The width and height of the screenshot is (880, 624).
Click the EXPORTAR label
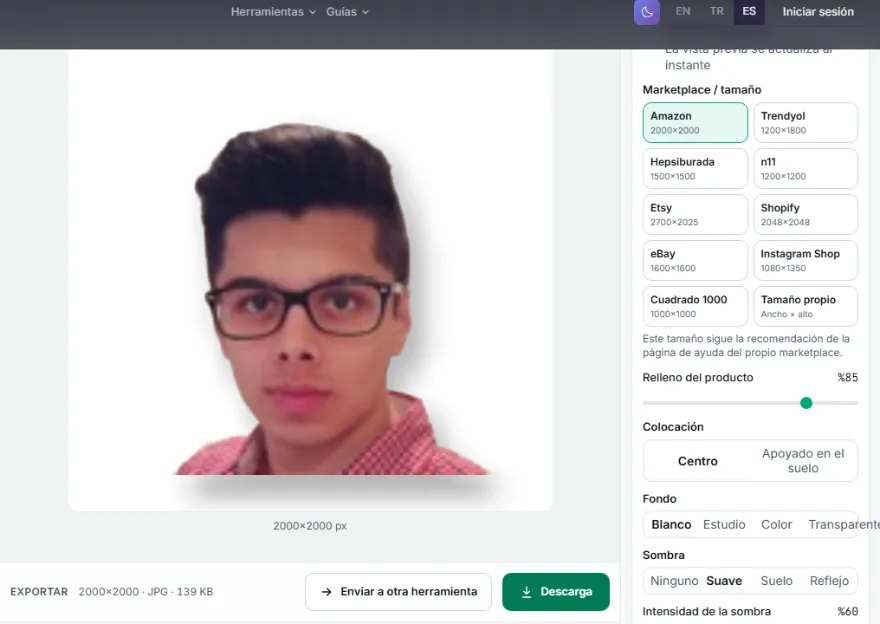pos(39,591)
